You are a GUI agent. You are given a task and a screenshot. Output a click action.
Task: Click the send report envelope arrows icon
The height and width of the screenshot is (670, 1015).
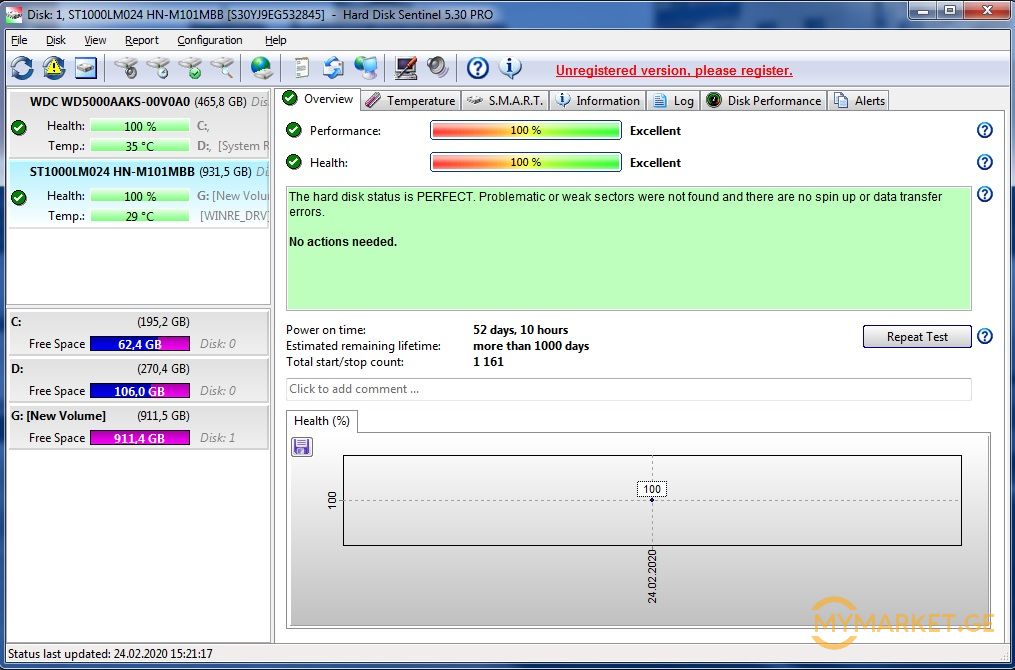coord(333,67)
